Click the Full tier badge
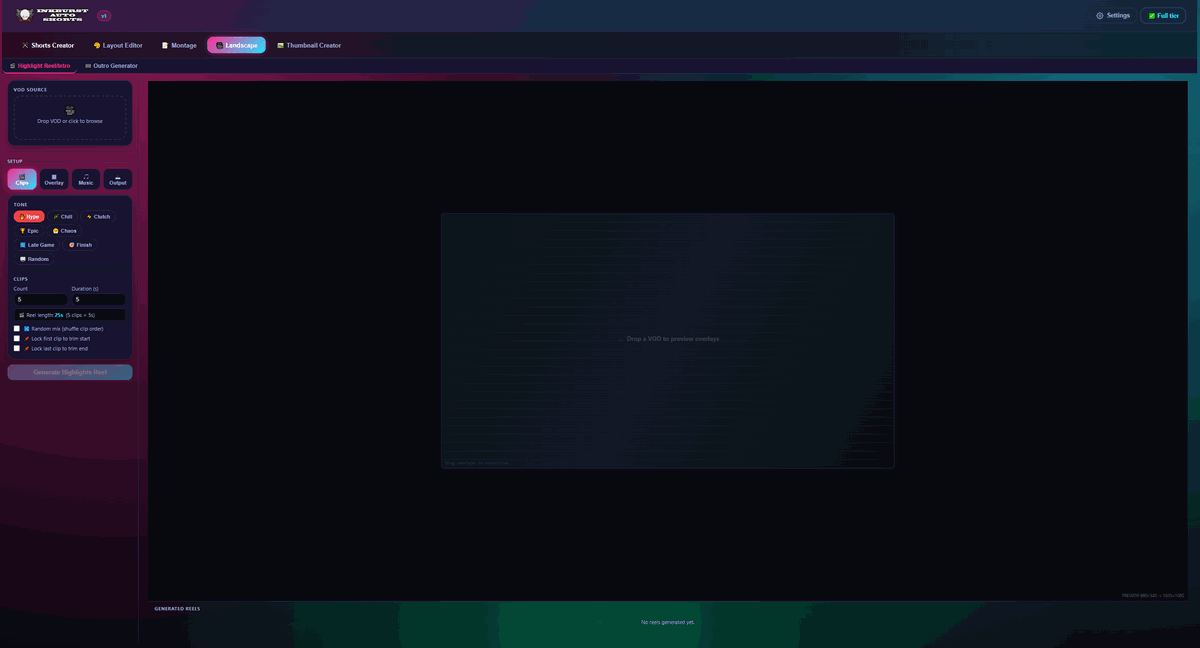 coord(1163,16)
